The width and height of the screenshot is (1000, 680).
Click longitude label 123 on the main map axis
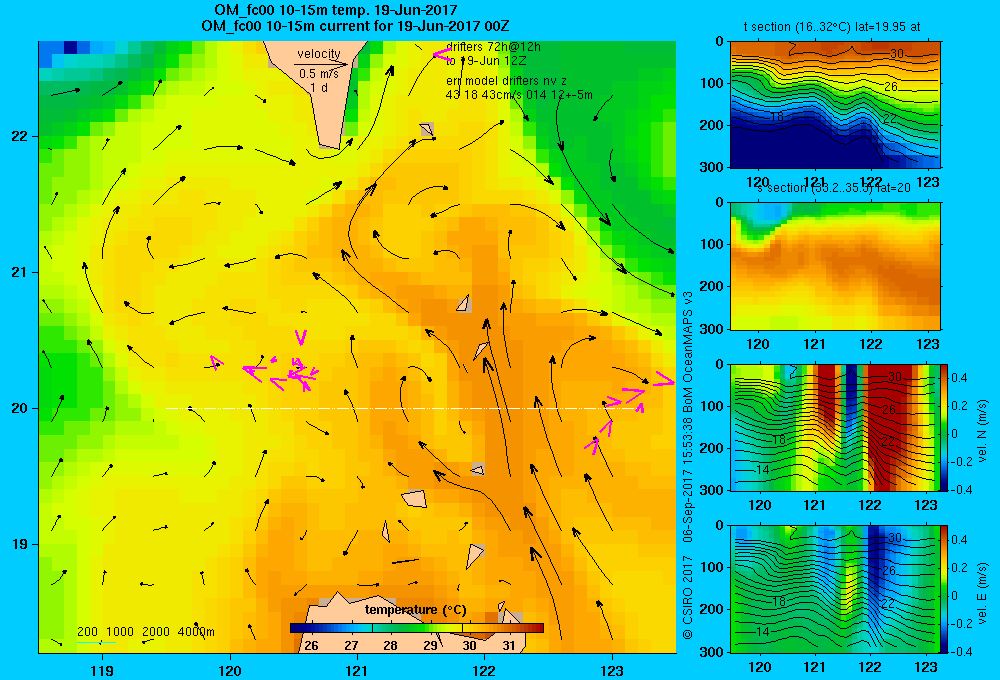pyautogui.click(x=612, y=670)
